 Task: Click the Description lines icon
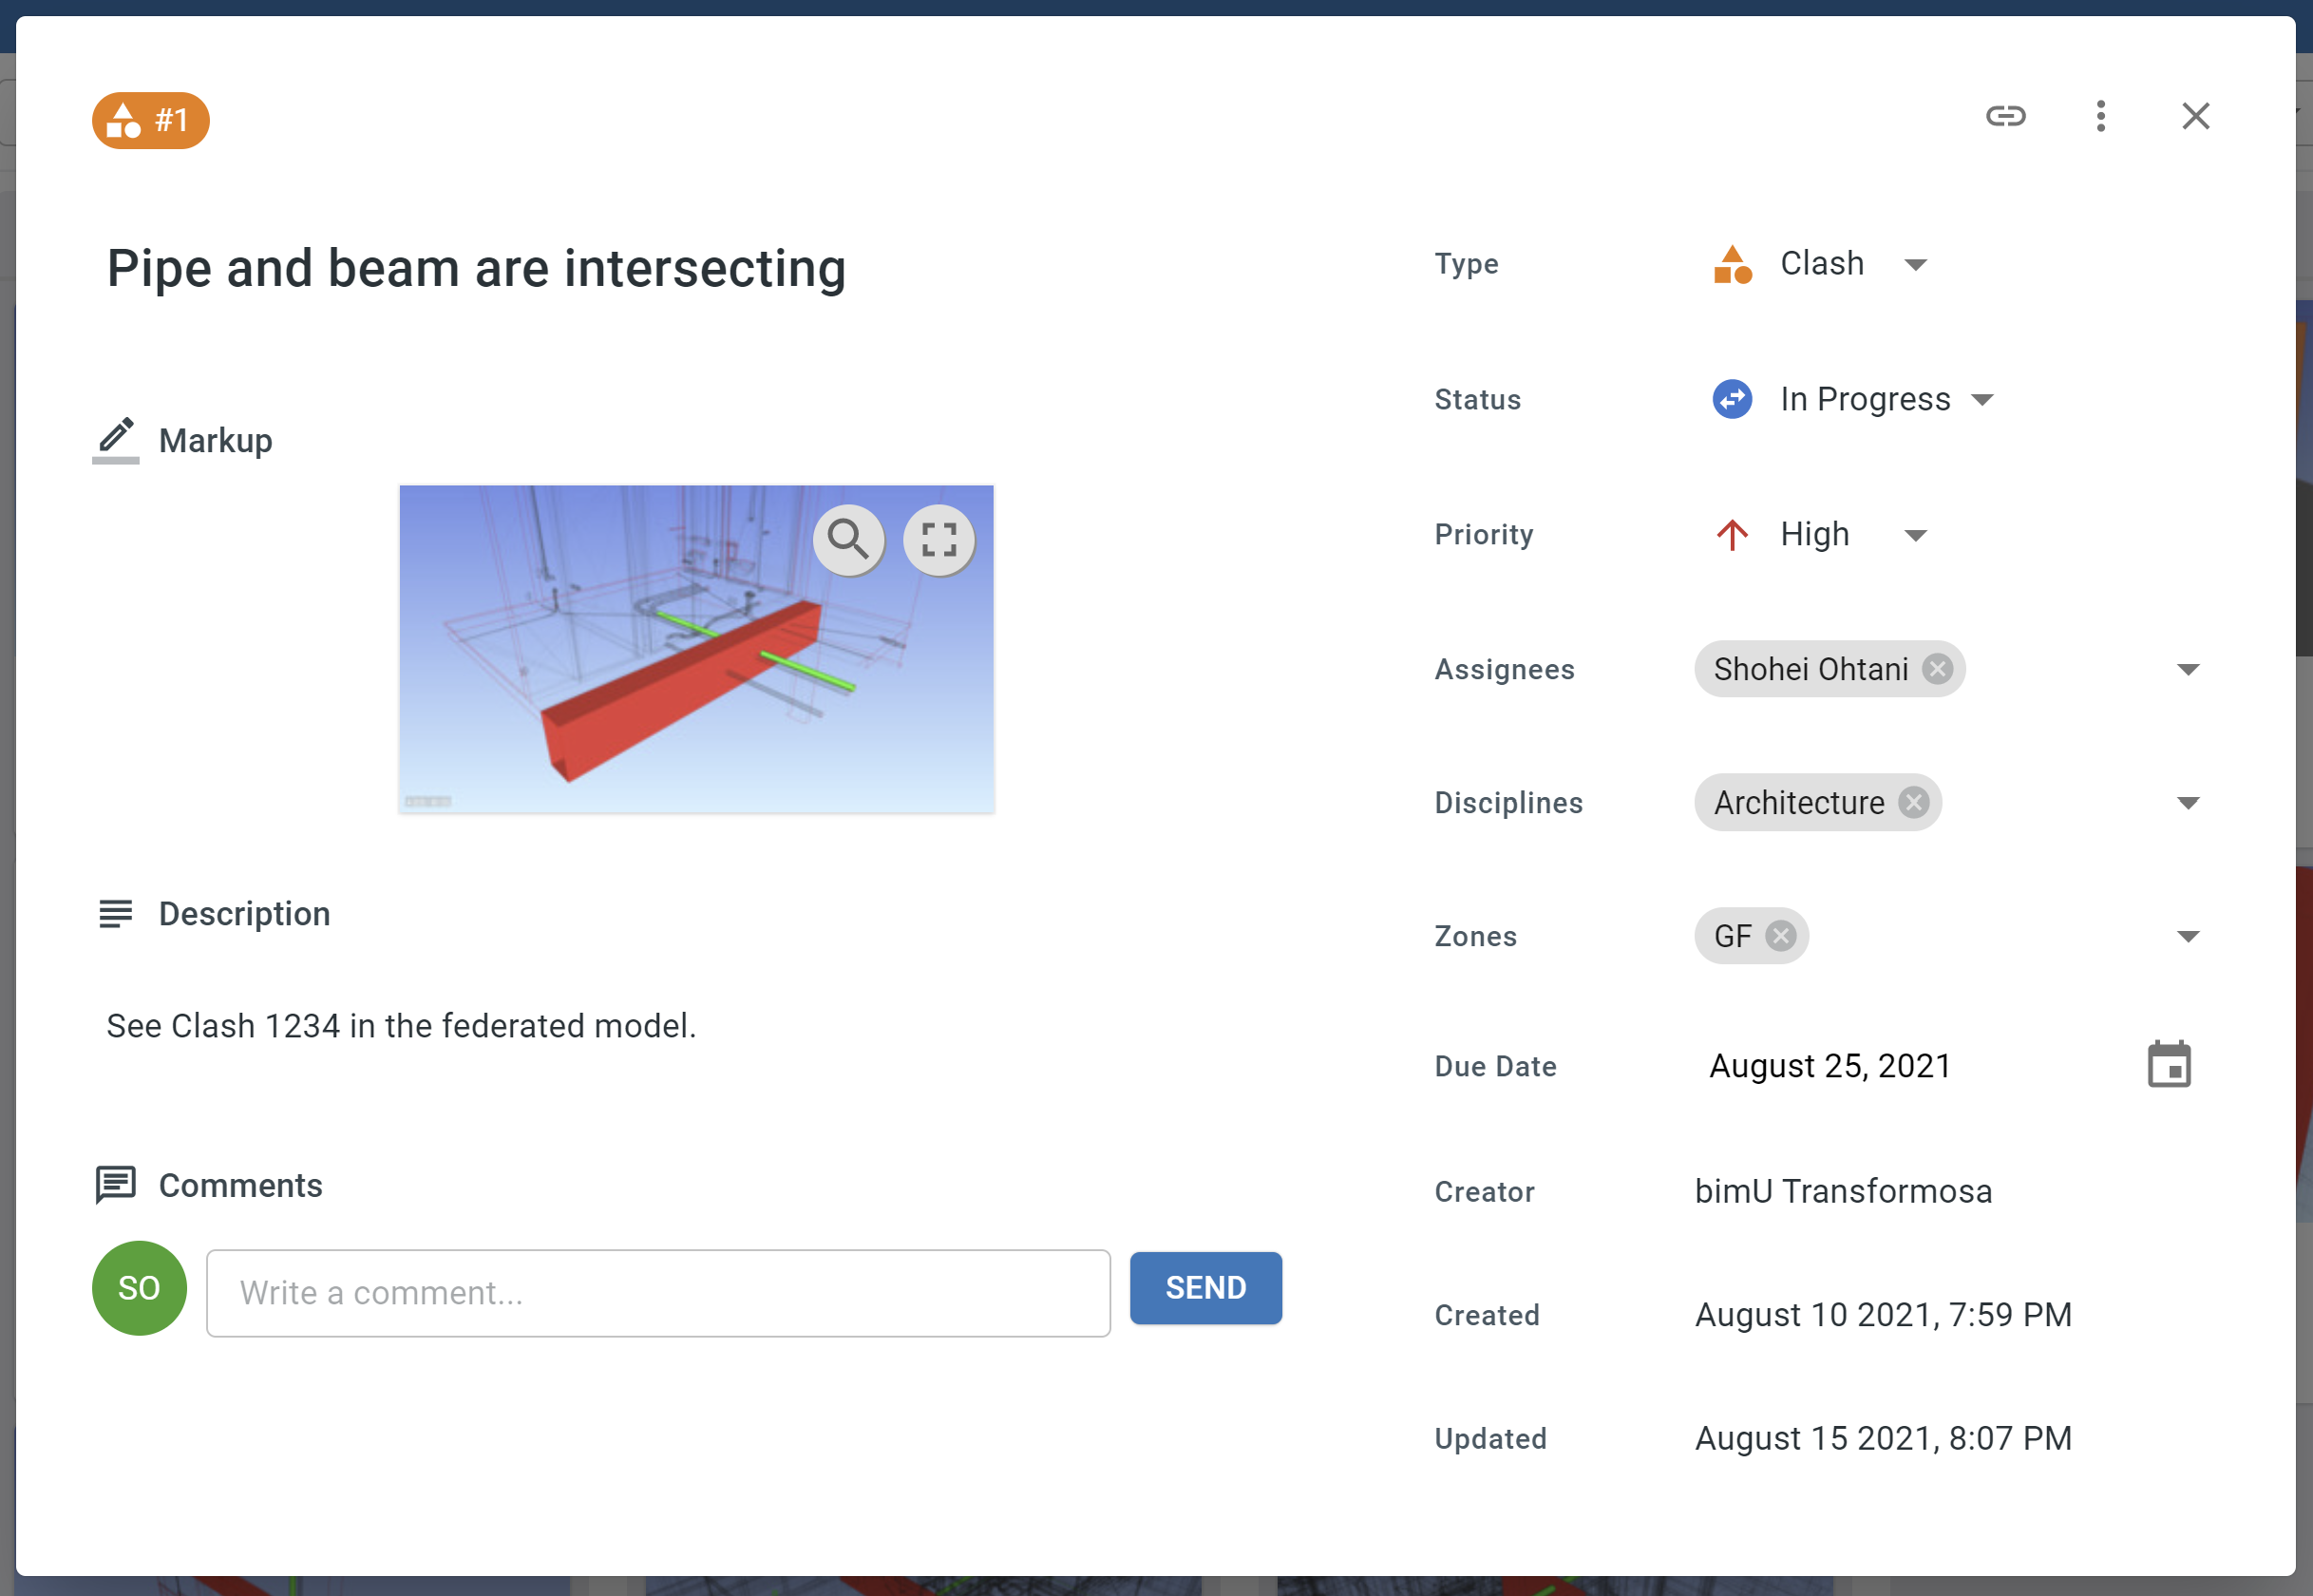[x=116, y=913]
